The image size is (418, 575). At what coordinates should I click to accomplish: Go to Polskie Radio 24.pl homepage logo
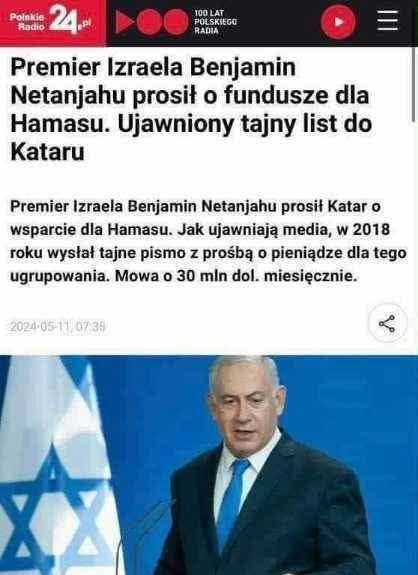[53, 23]
